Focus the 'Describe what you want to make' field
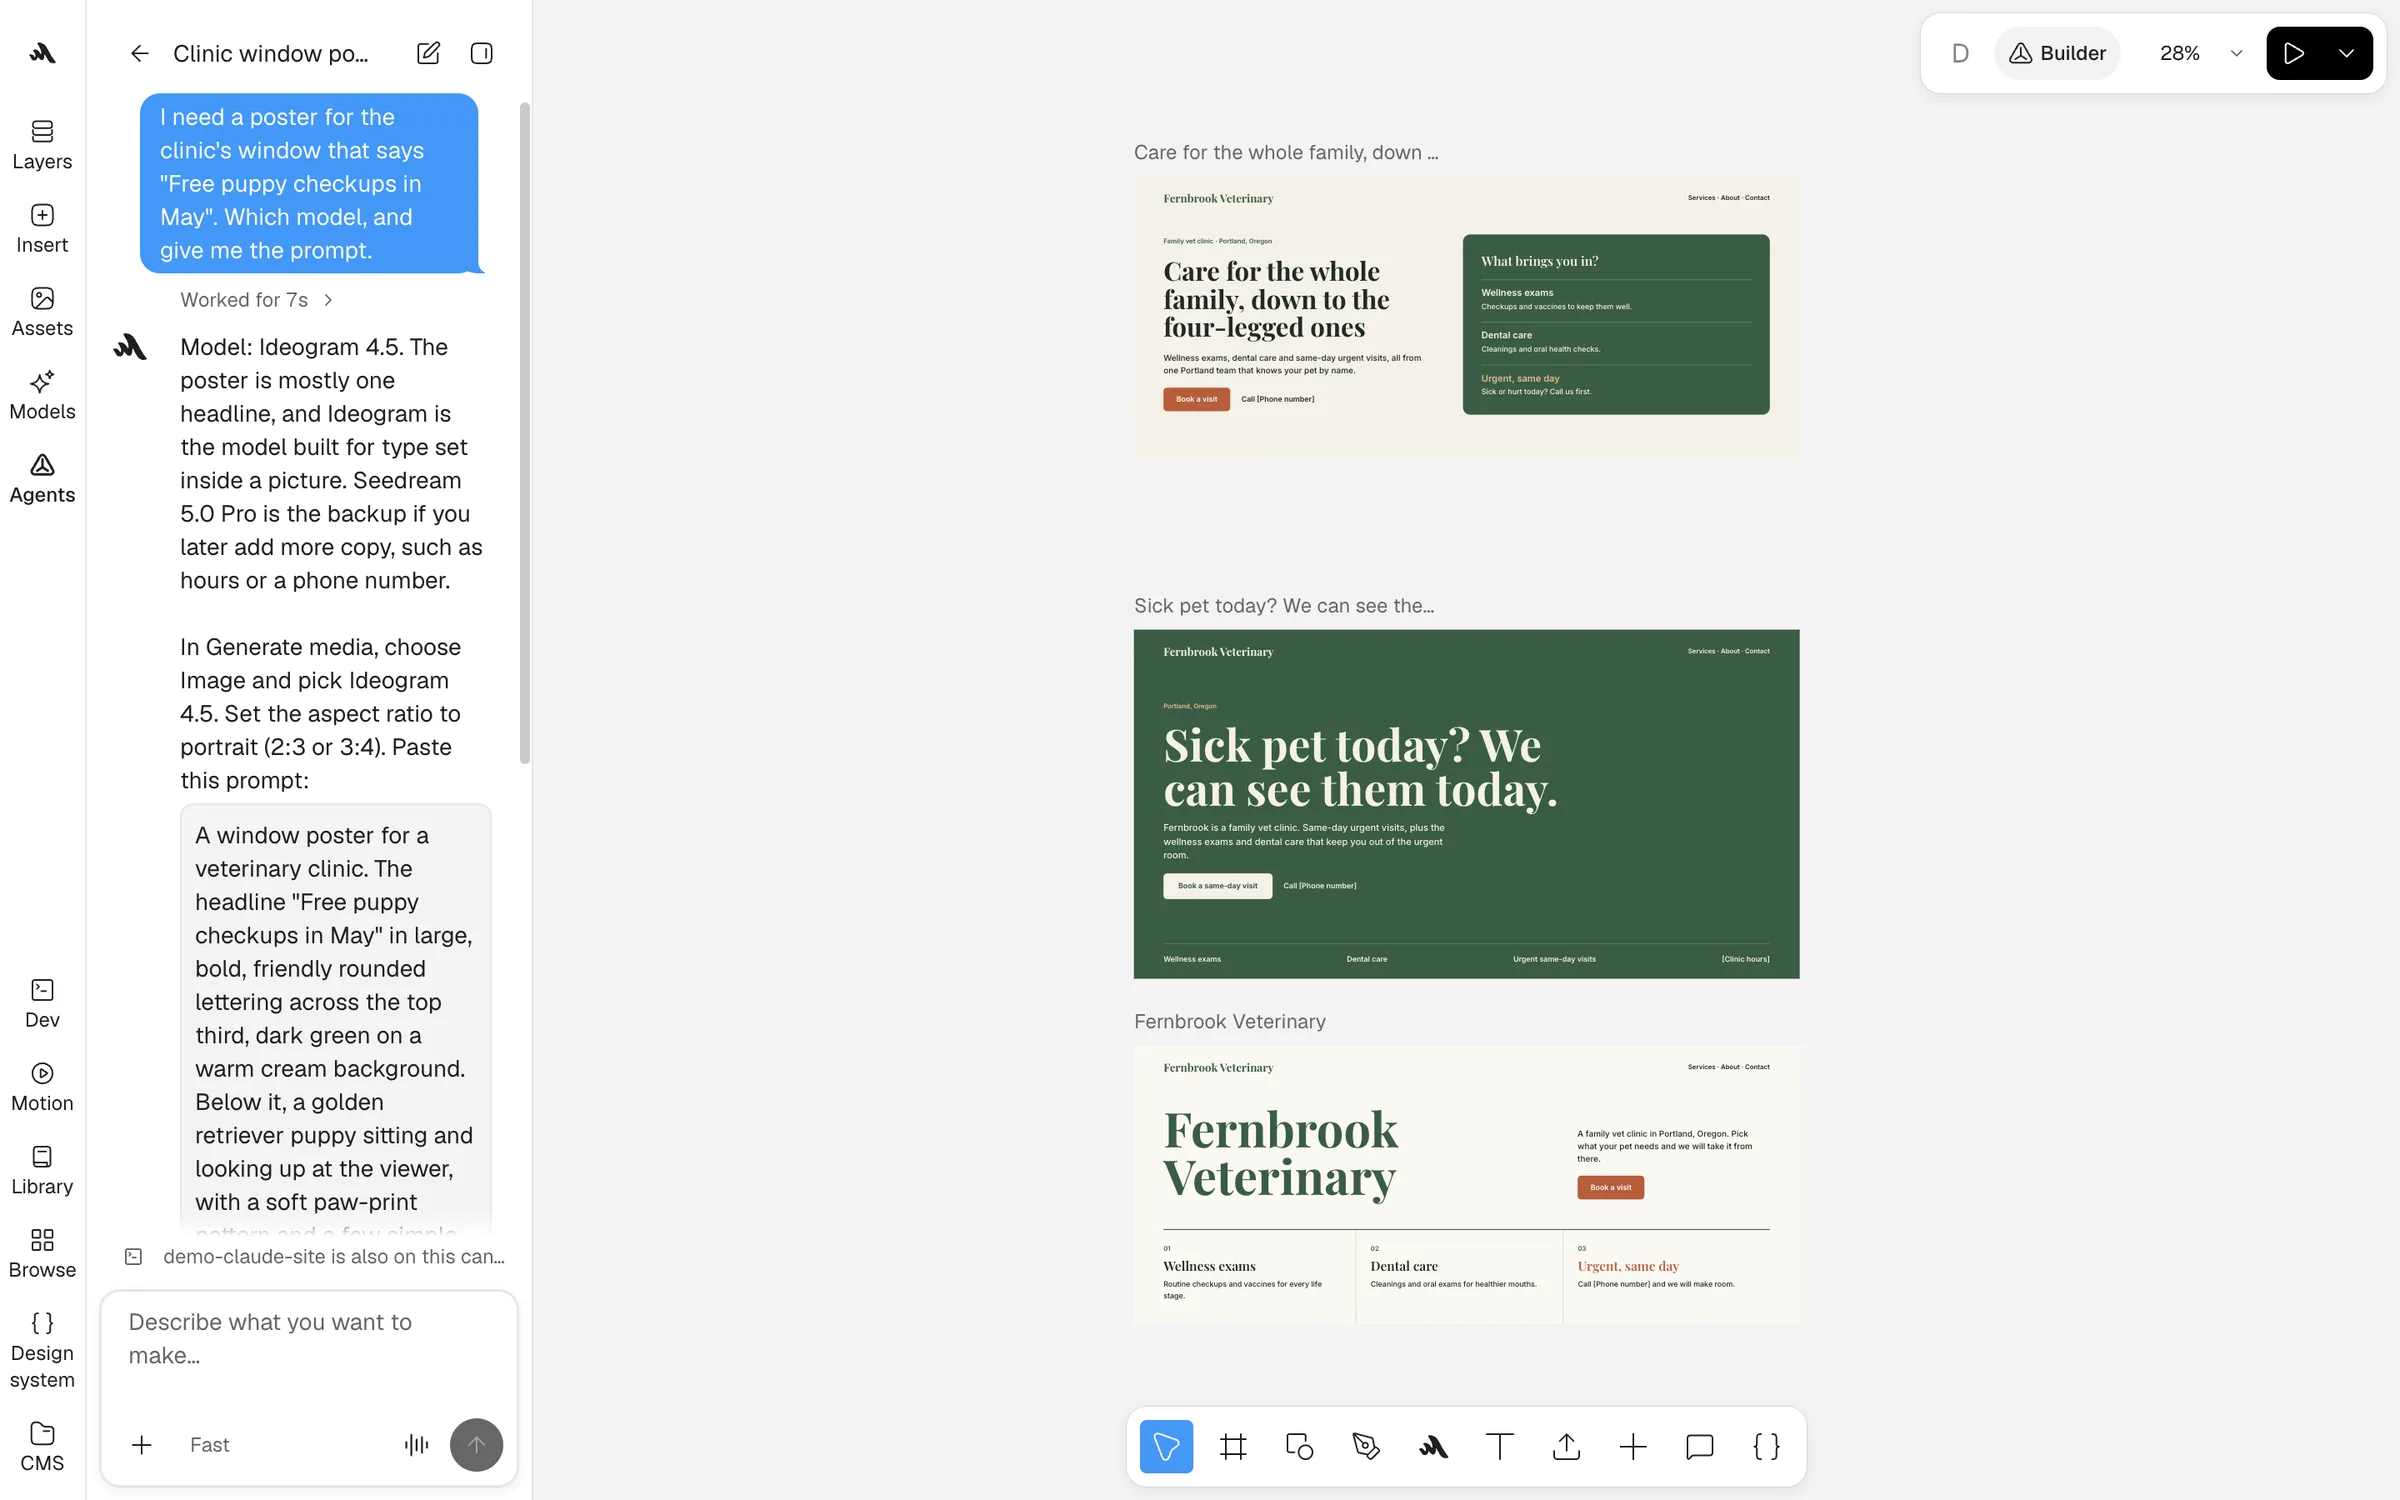Viewport: 2400px width, 1500px height. (308, 1340)
